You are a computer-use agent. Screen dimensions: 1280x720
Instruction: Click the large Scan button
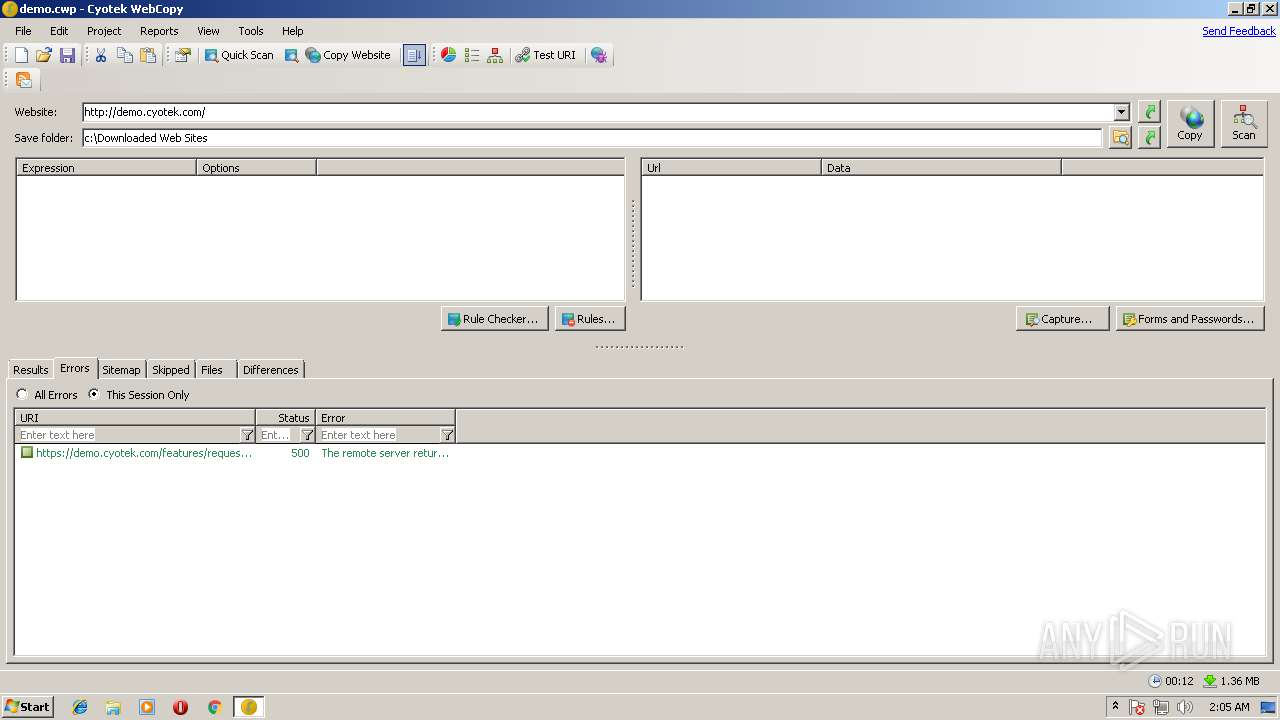(1244, 124)
